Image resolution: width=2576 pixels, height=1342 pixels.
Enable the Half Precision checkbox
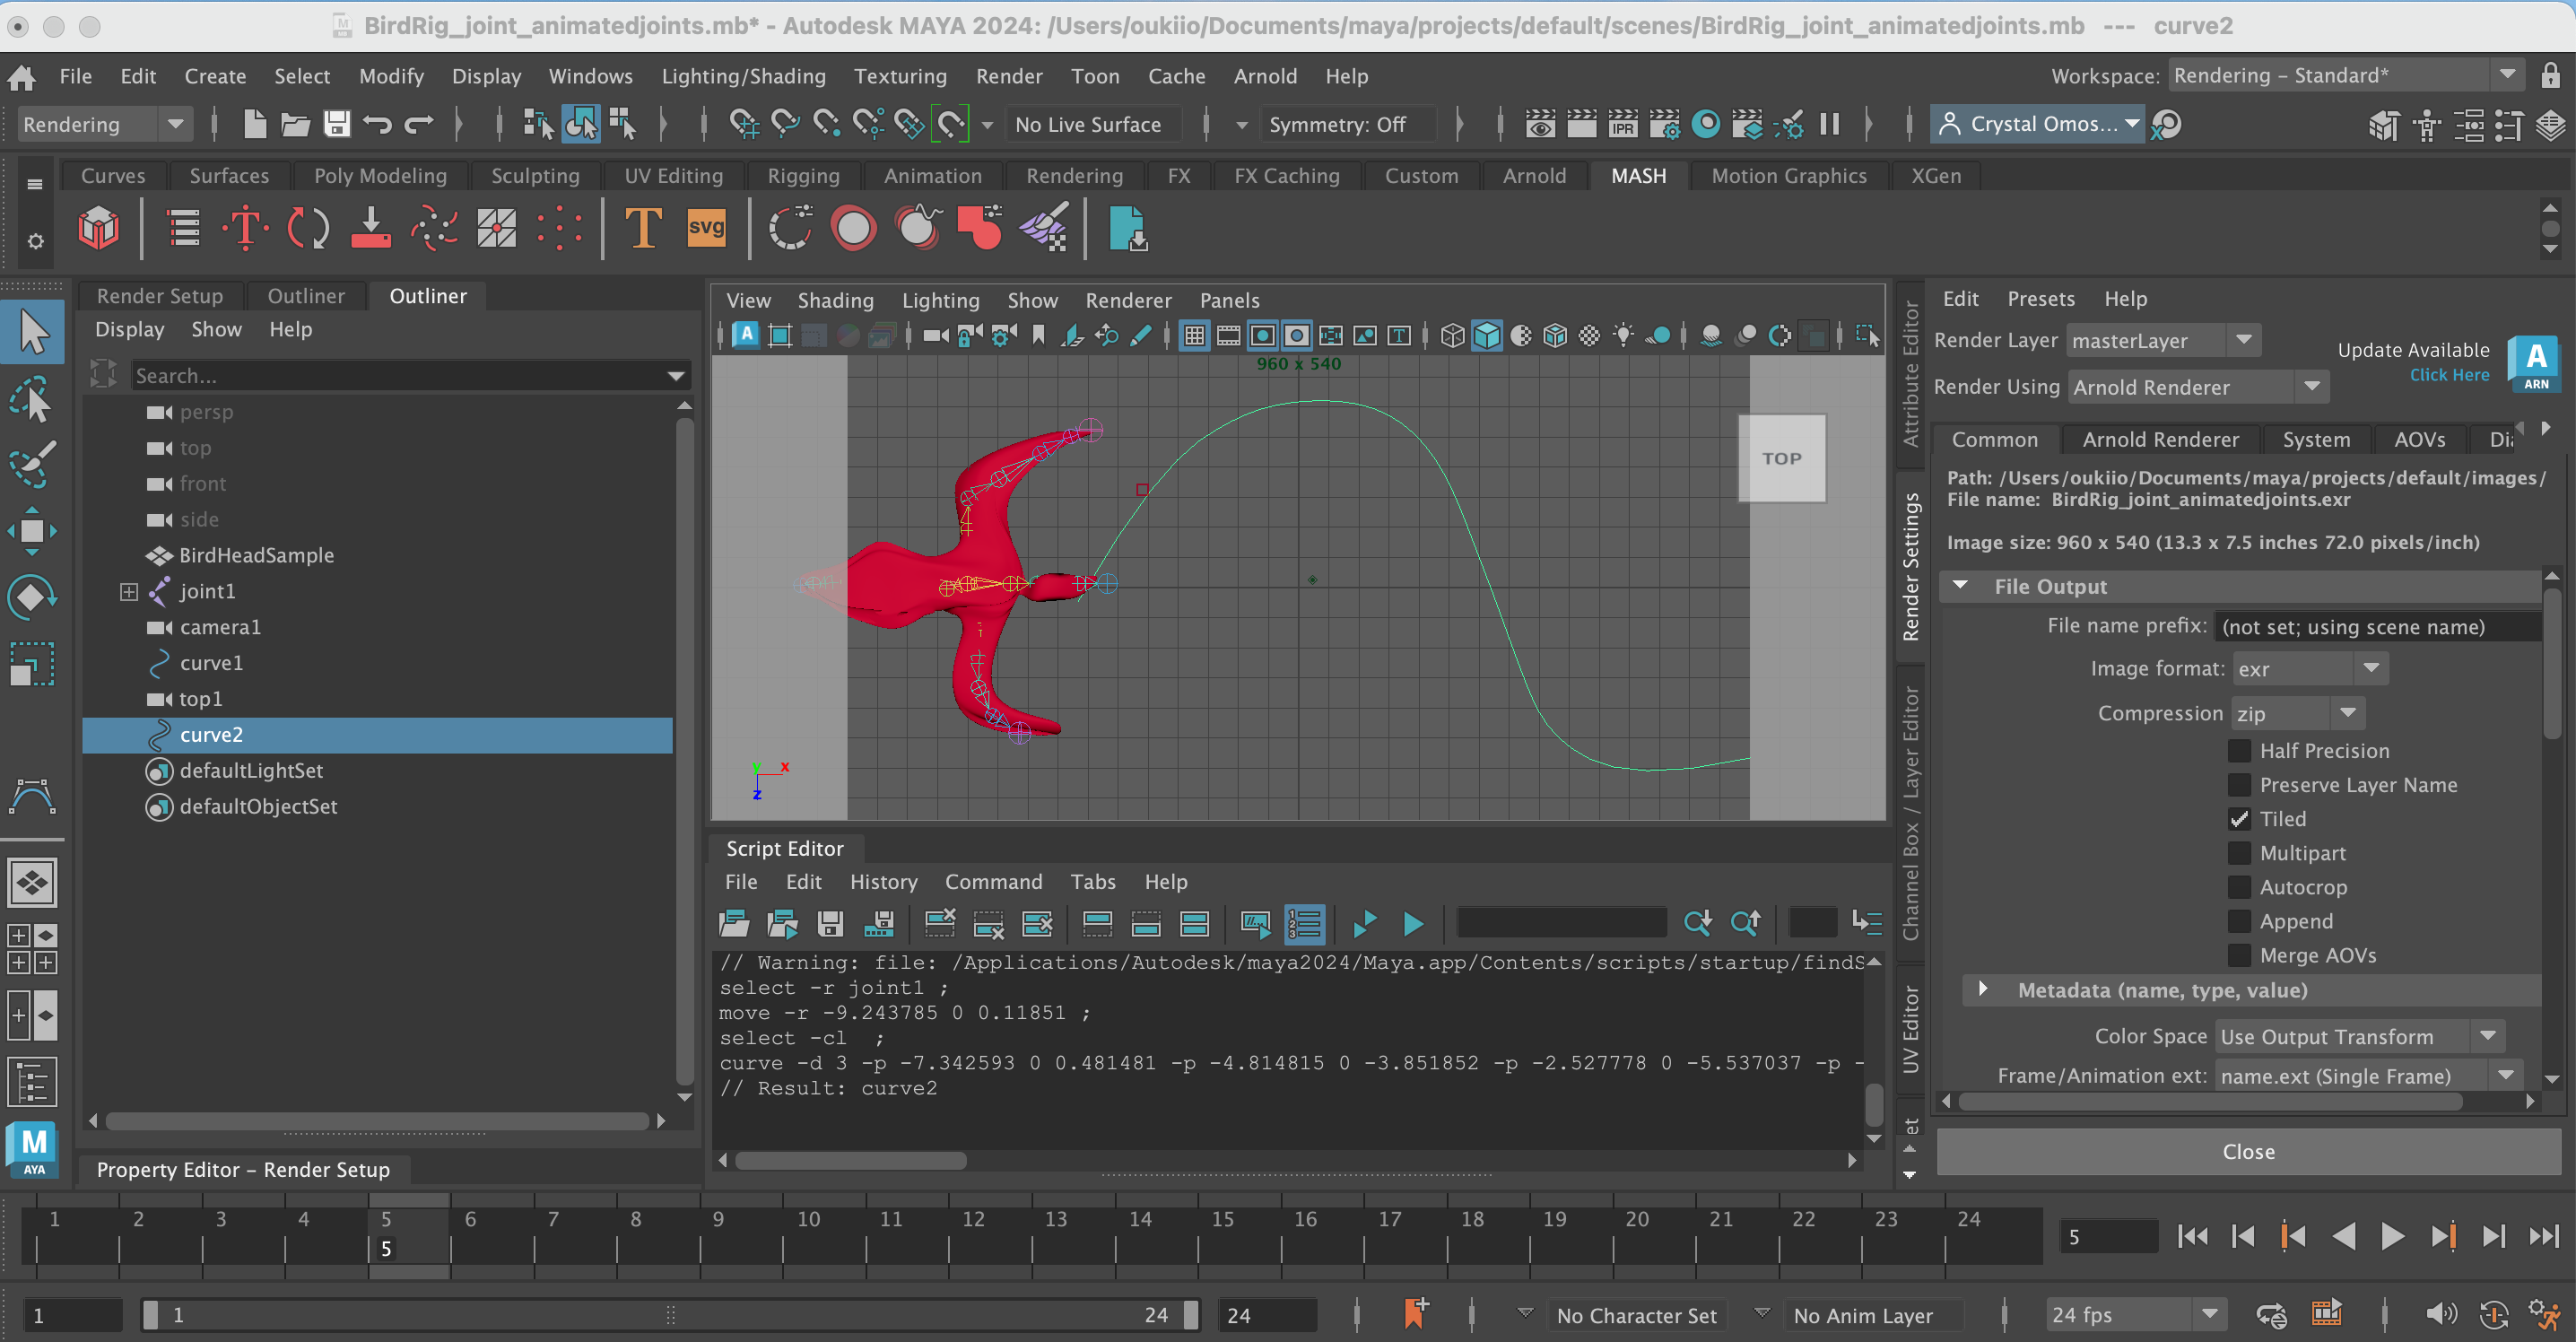click(2240, 751)
